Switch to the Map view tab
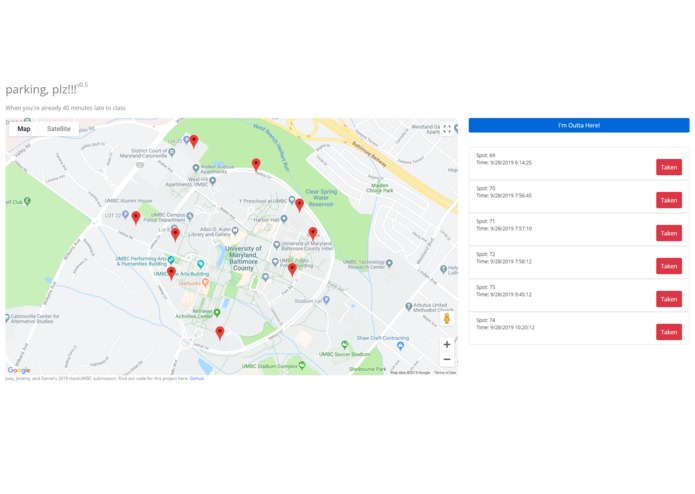Image resolution: width=695 pixels, height=494 pixels. pyautogui.click(x=24, y=129)
